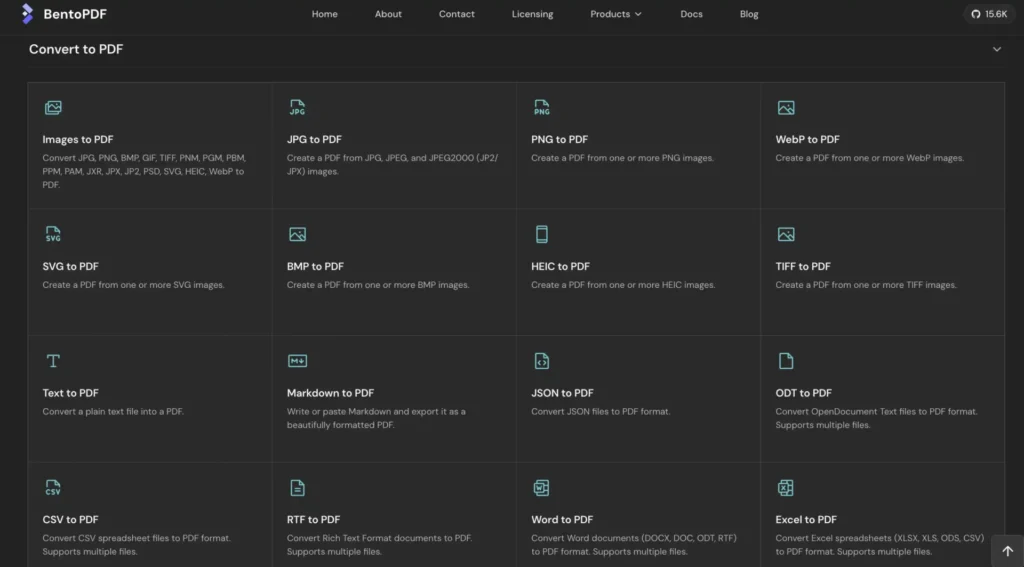Click the description under Markdown to PDF

pyautogui.click(x=376, y=418)
